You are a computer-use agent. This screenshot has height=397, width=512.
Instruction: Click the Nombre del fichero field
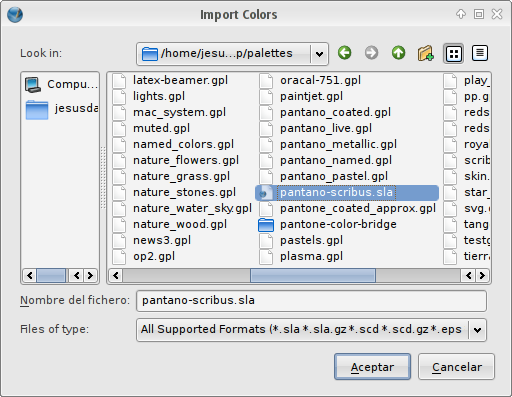[x=311, y=301]
